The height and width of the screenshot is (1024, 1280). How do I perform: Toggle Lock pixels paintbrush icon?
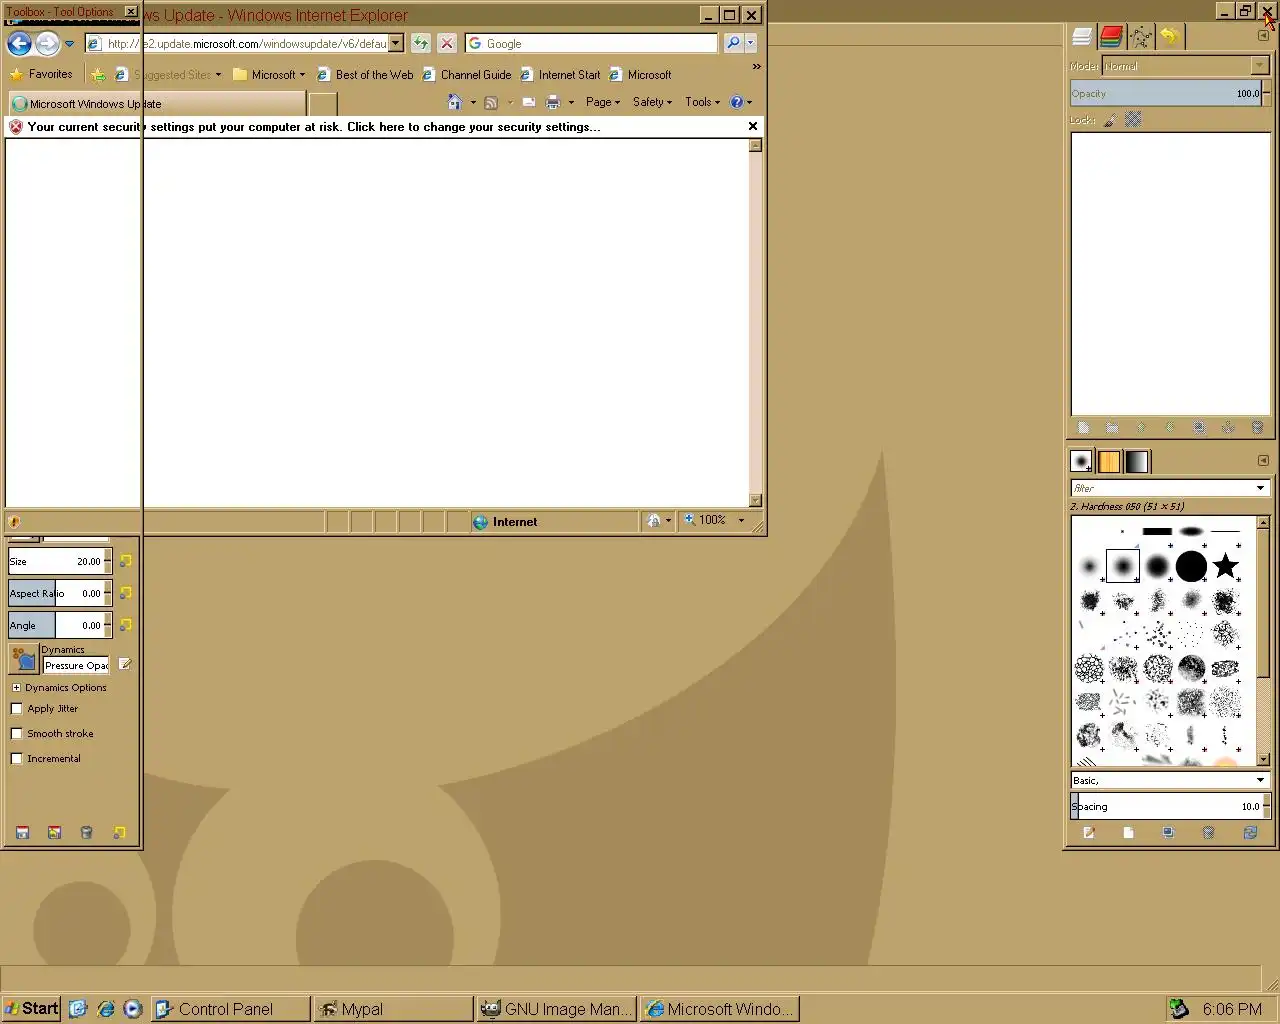pyautogui.click(x=1110, y=120)
